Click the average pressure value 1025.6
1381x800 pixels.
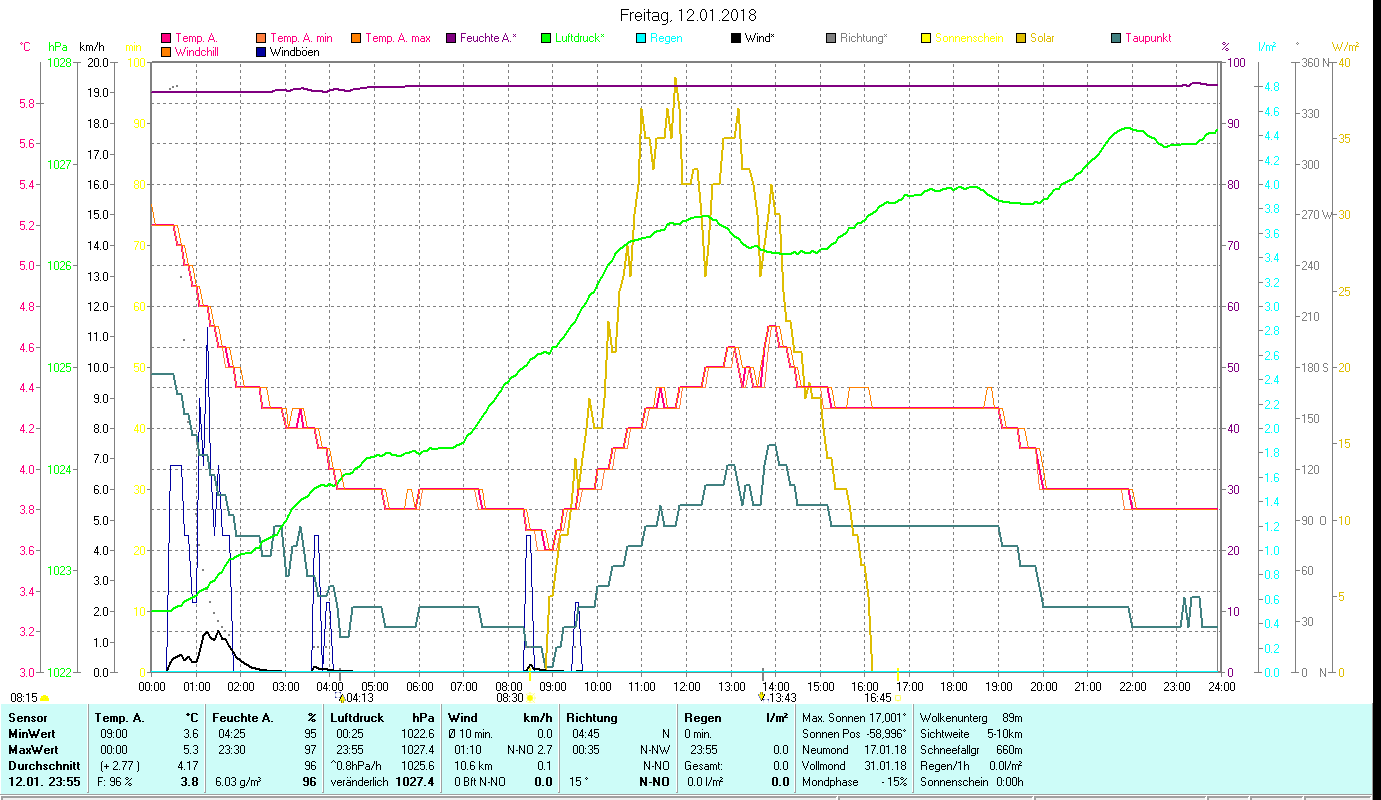[418, 766]
